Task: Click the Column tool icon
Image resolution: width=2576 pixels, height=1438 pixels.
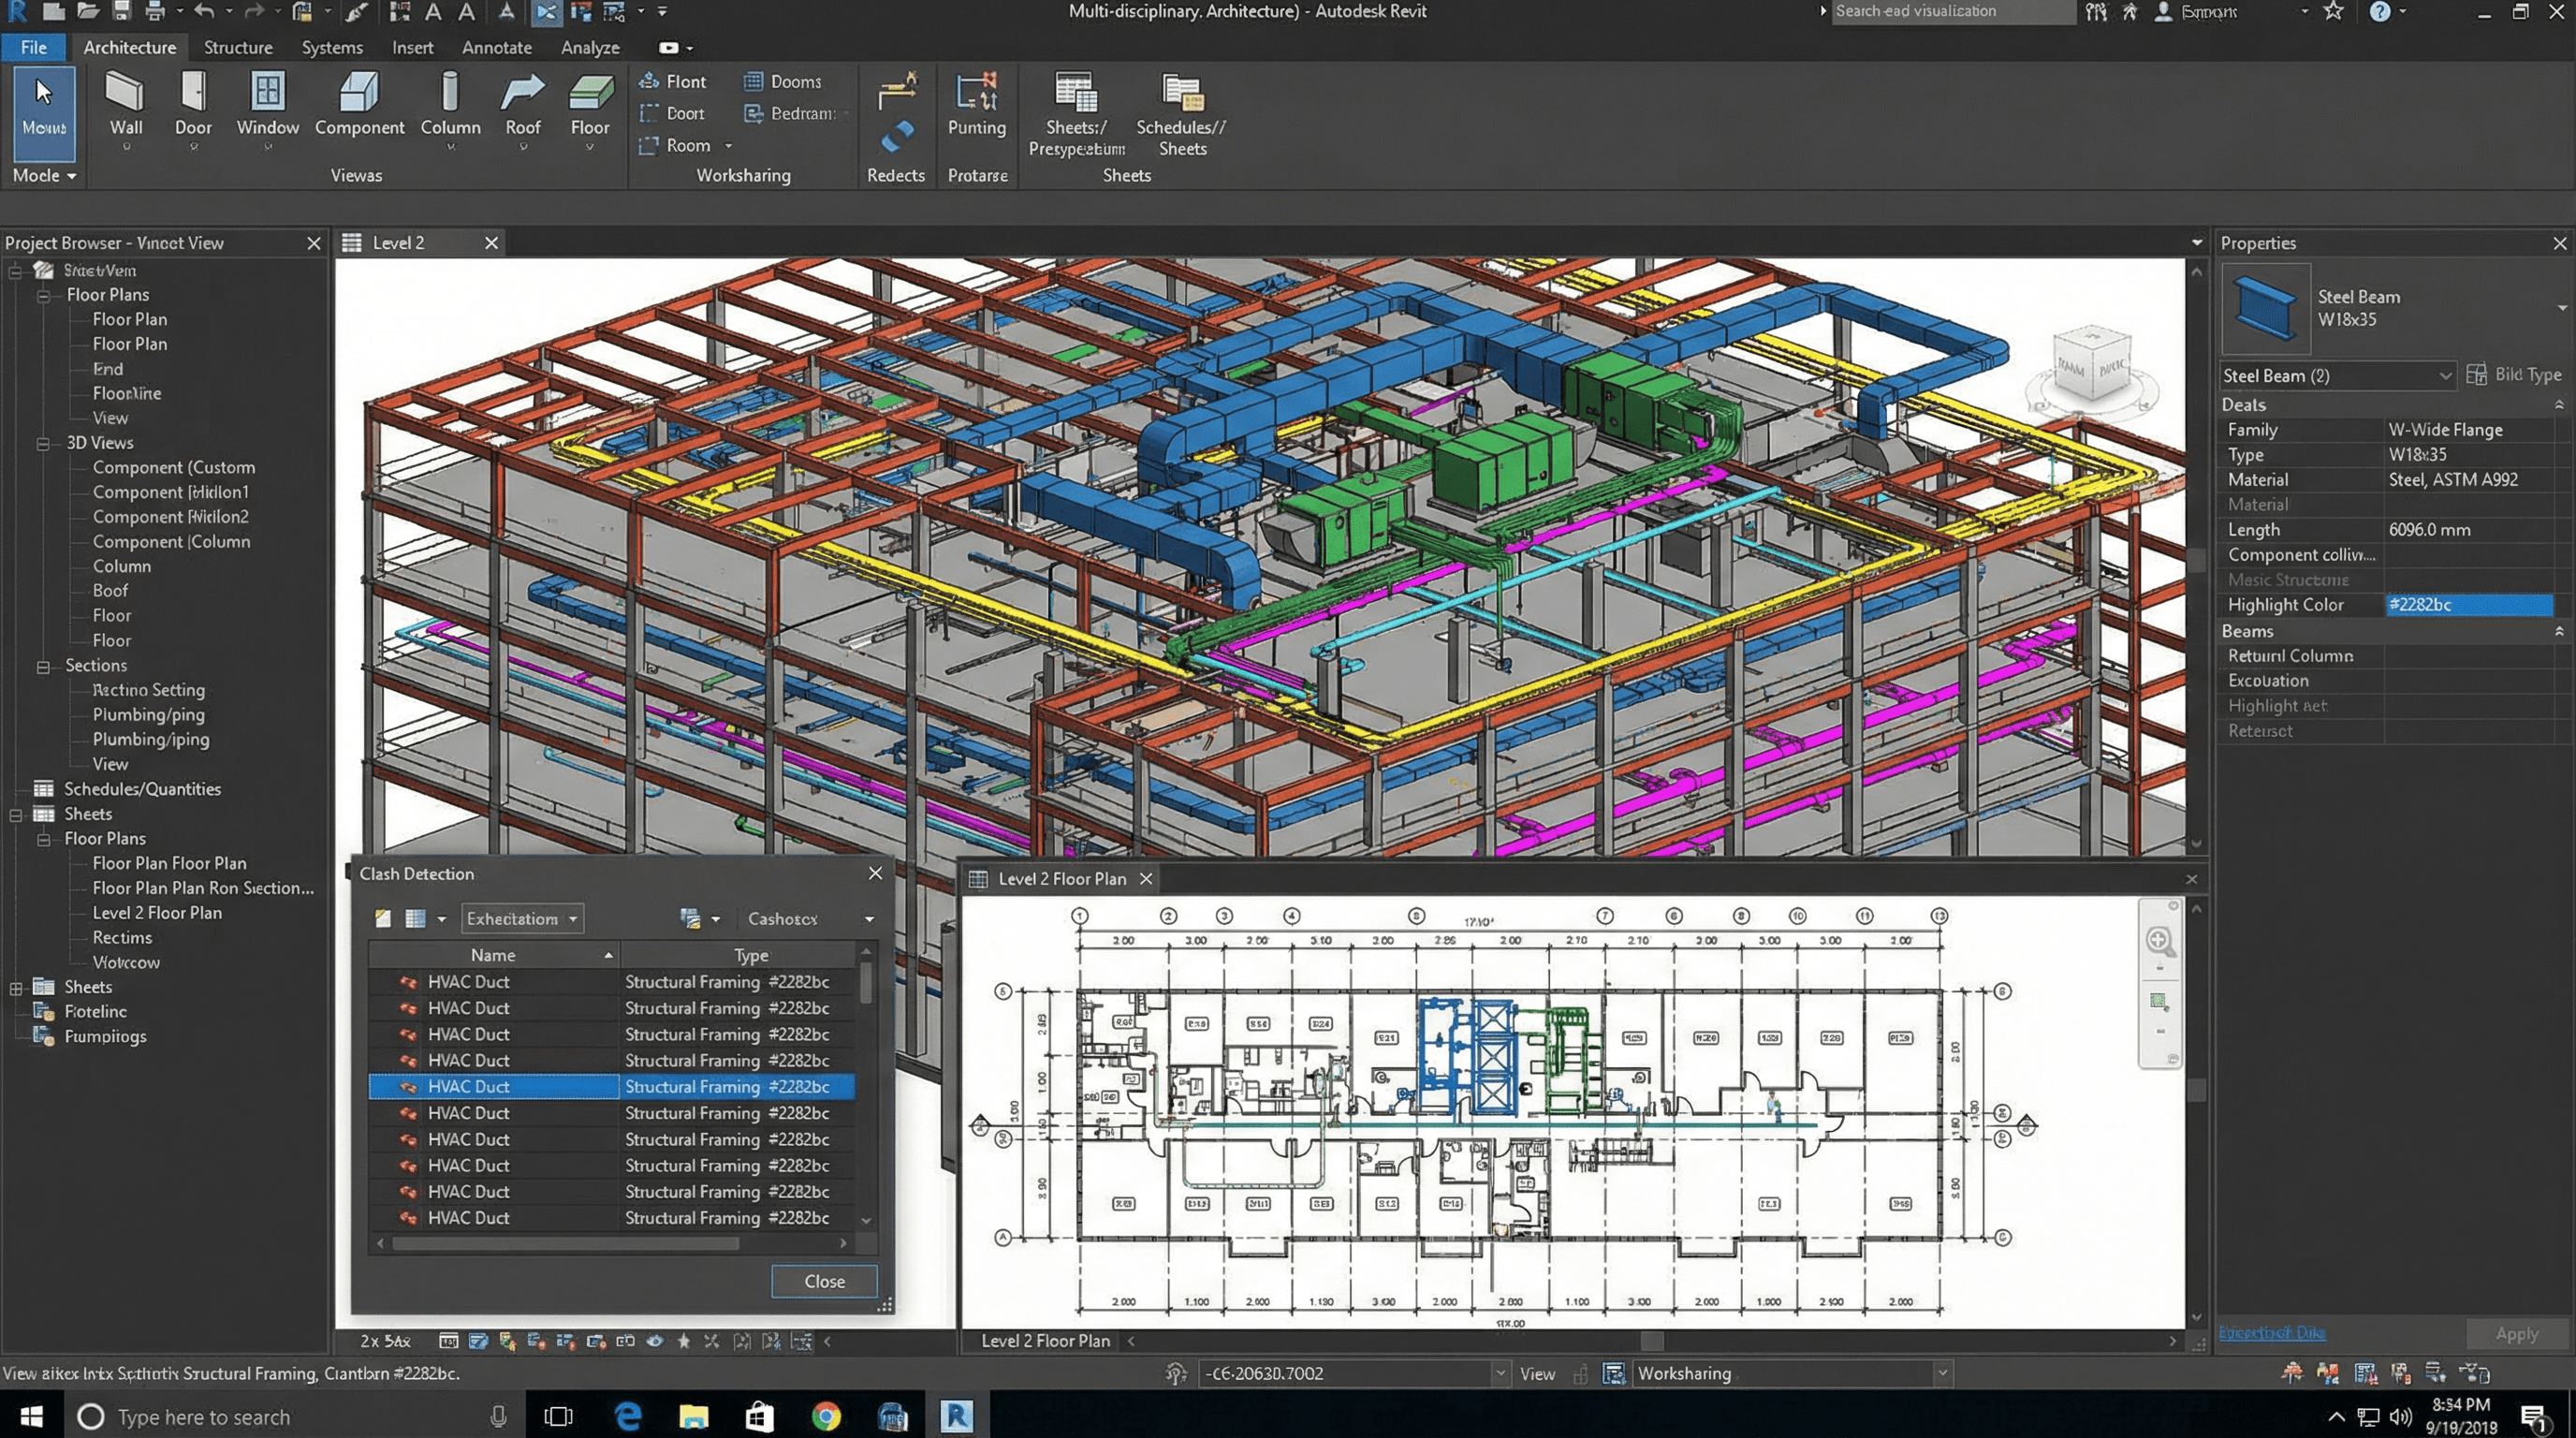Action: point(450,93)
